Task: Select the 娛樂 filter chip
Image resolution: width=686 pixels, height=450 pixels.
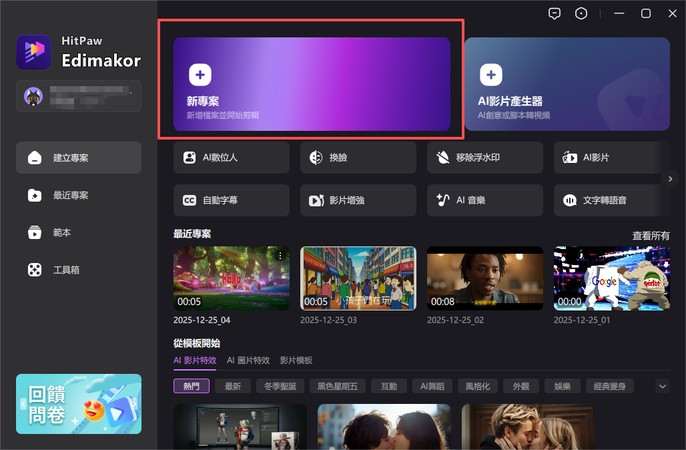Action: click(x=562, y=386)
